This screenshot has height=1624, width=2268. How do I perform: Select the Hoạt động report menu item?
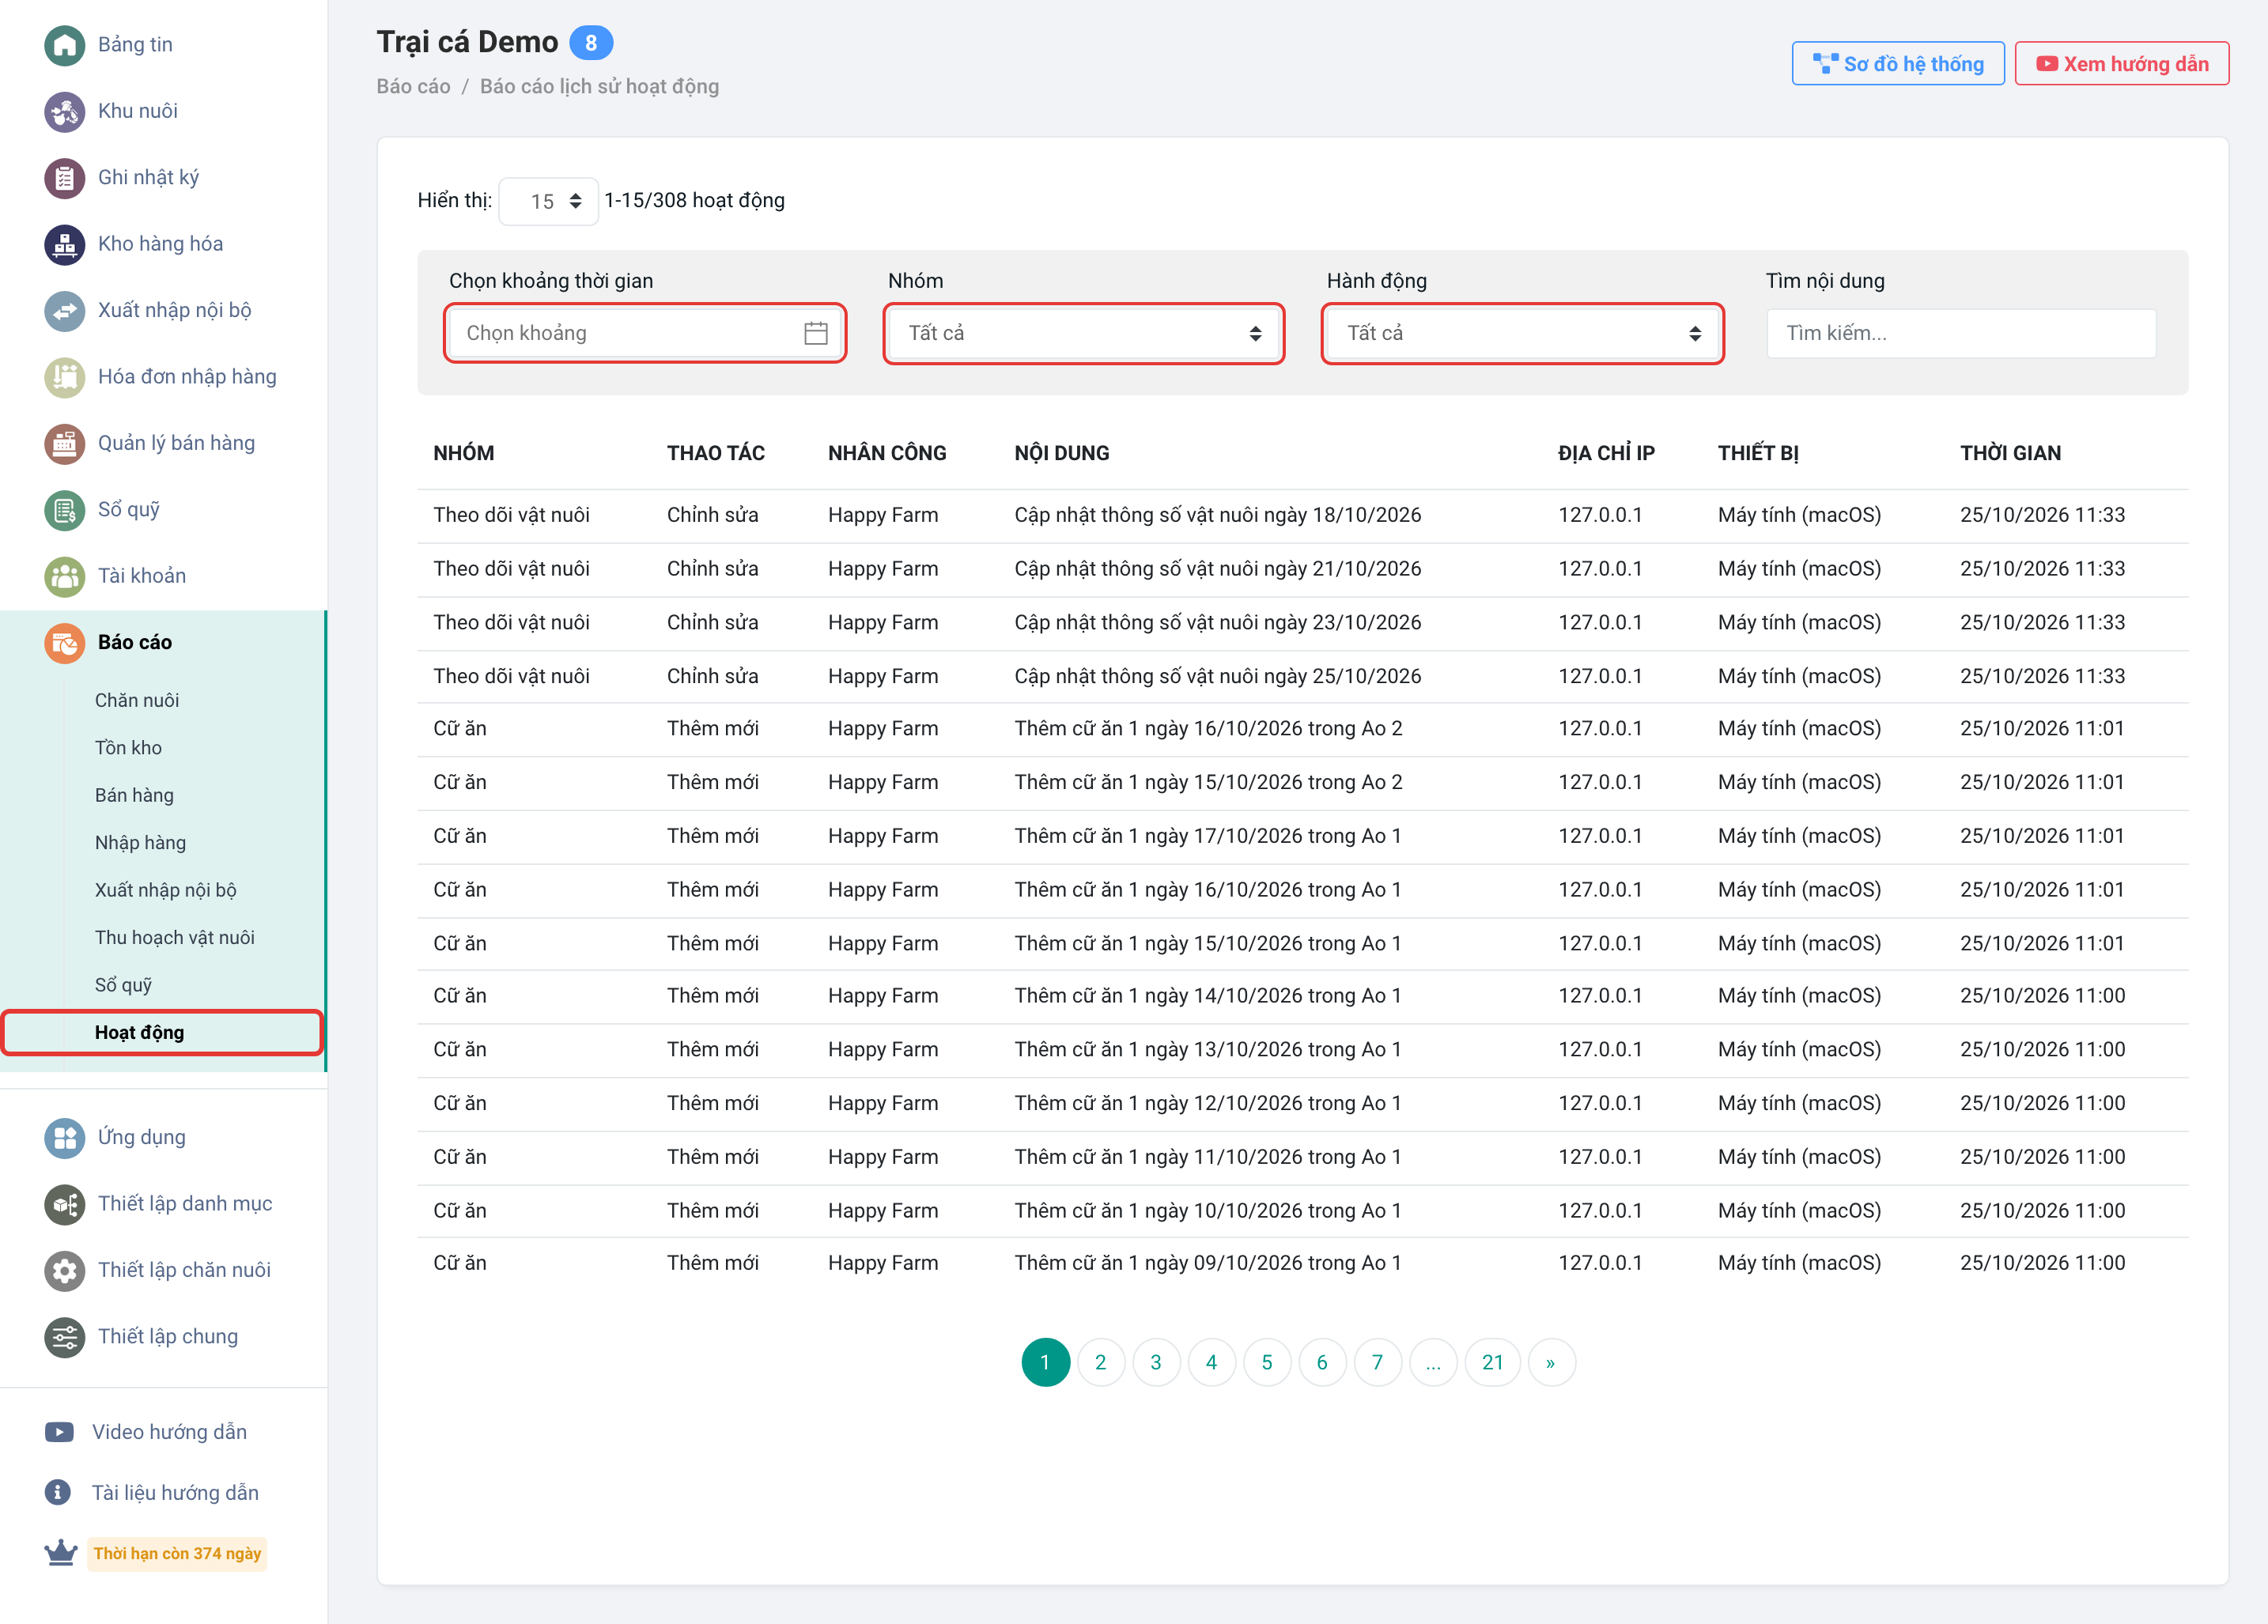(x=162, y=1032)
